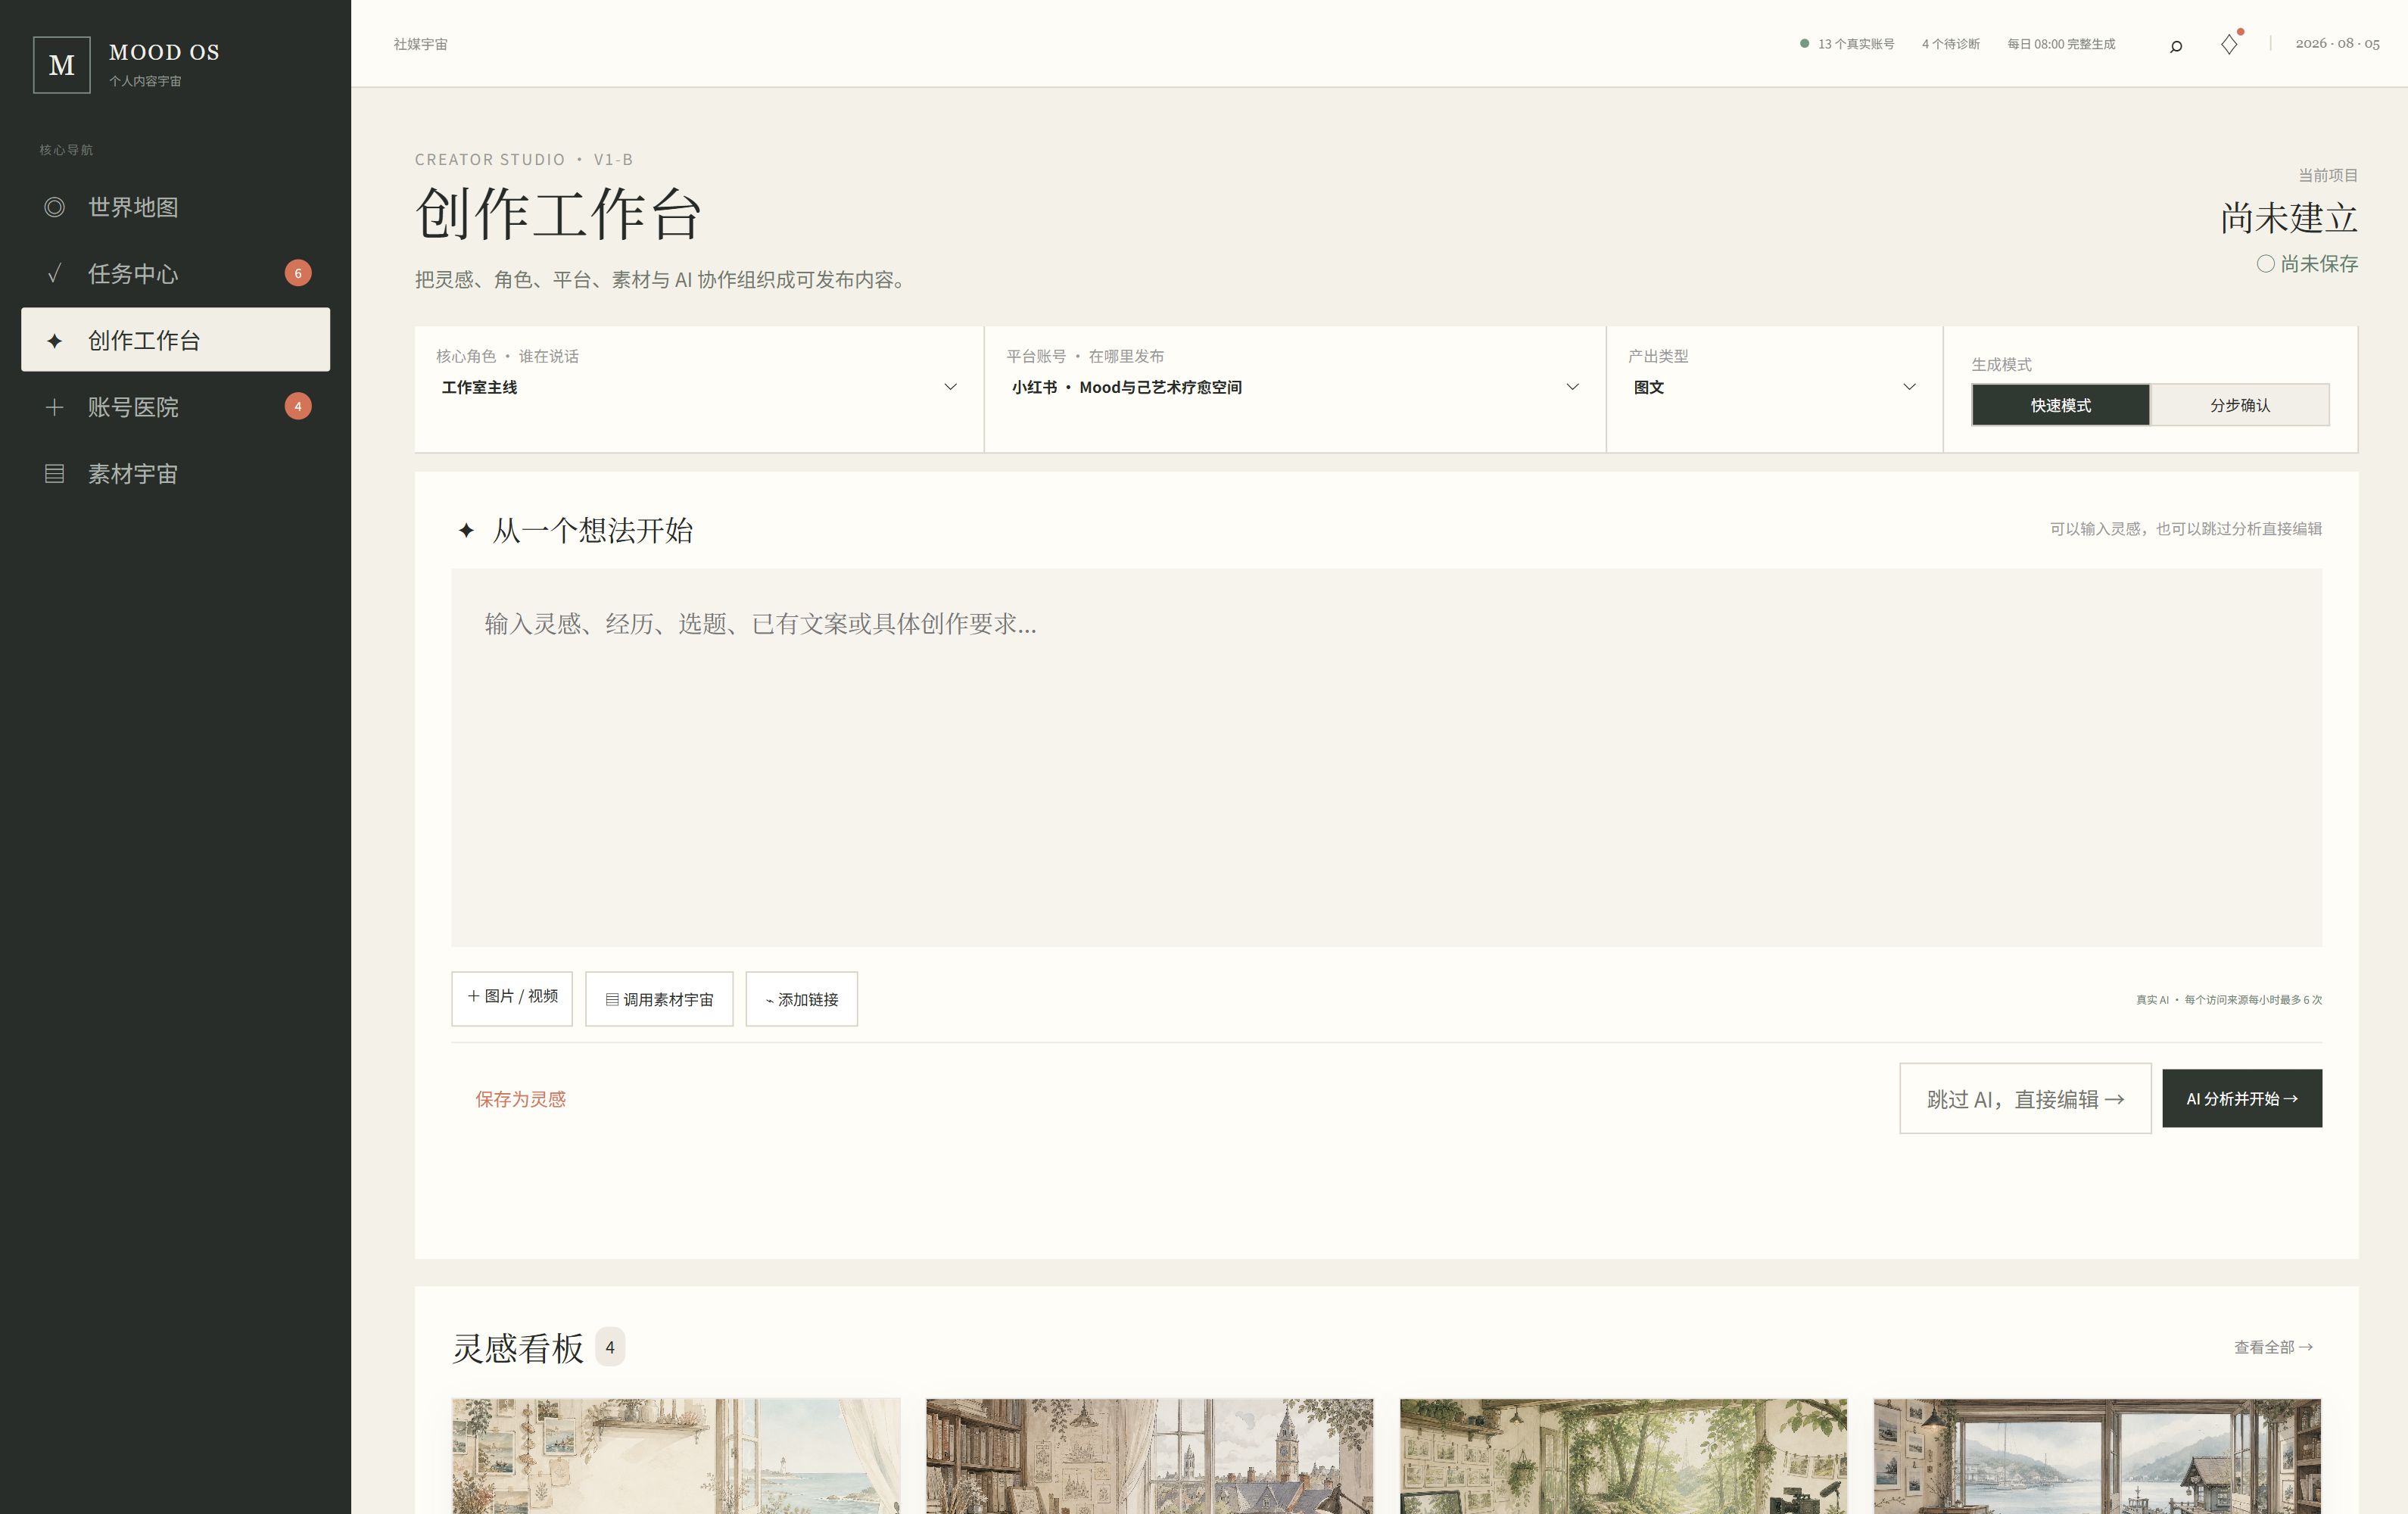2408x1514 pixels.
Task: Click 社媒宇宙 breadcrumb text
Action: (x=420, y=44)
